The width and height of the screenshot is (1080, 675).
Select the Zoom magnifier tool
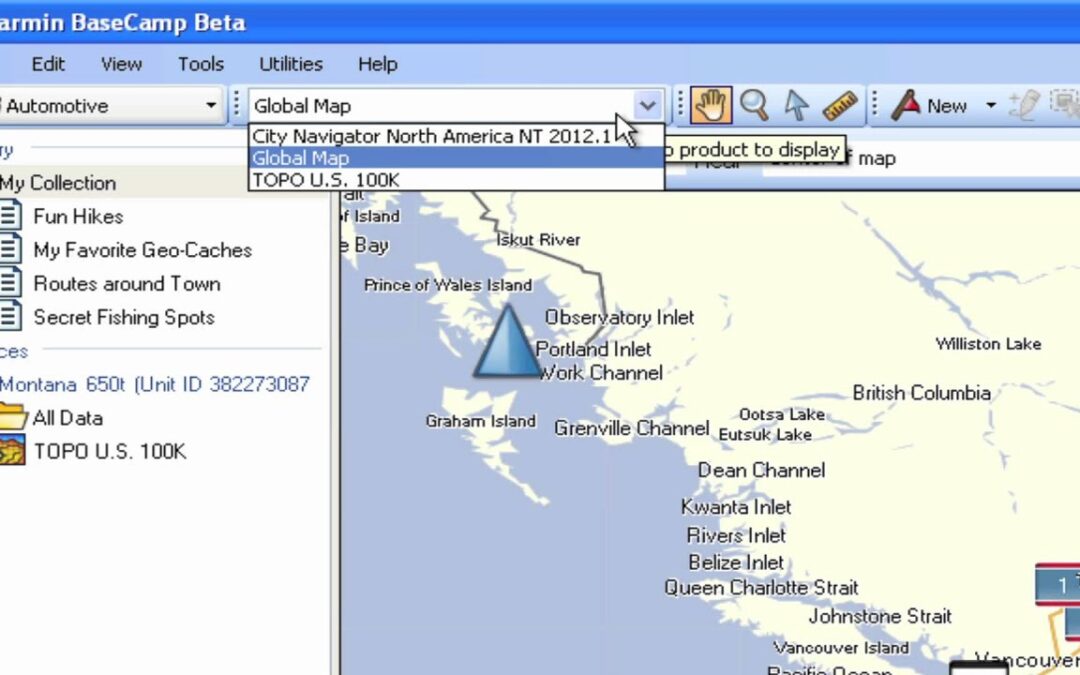click(x=754, y=105)
